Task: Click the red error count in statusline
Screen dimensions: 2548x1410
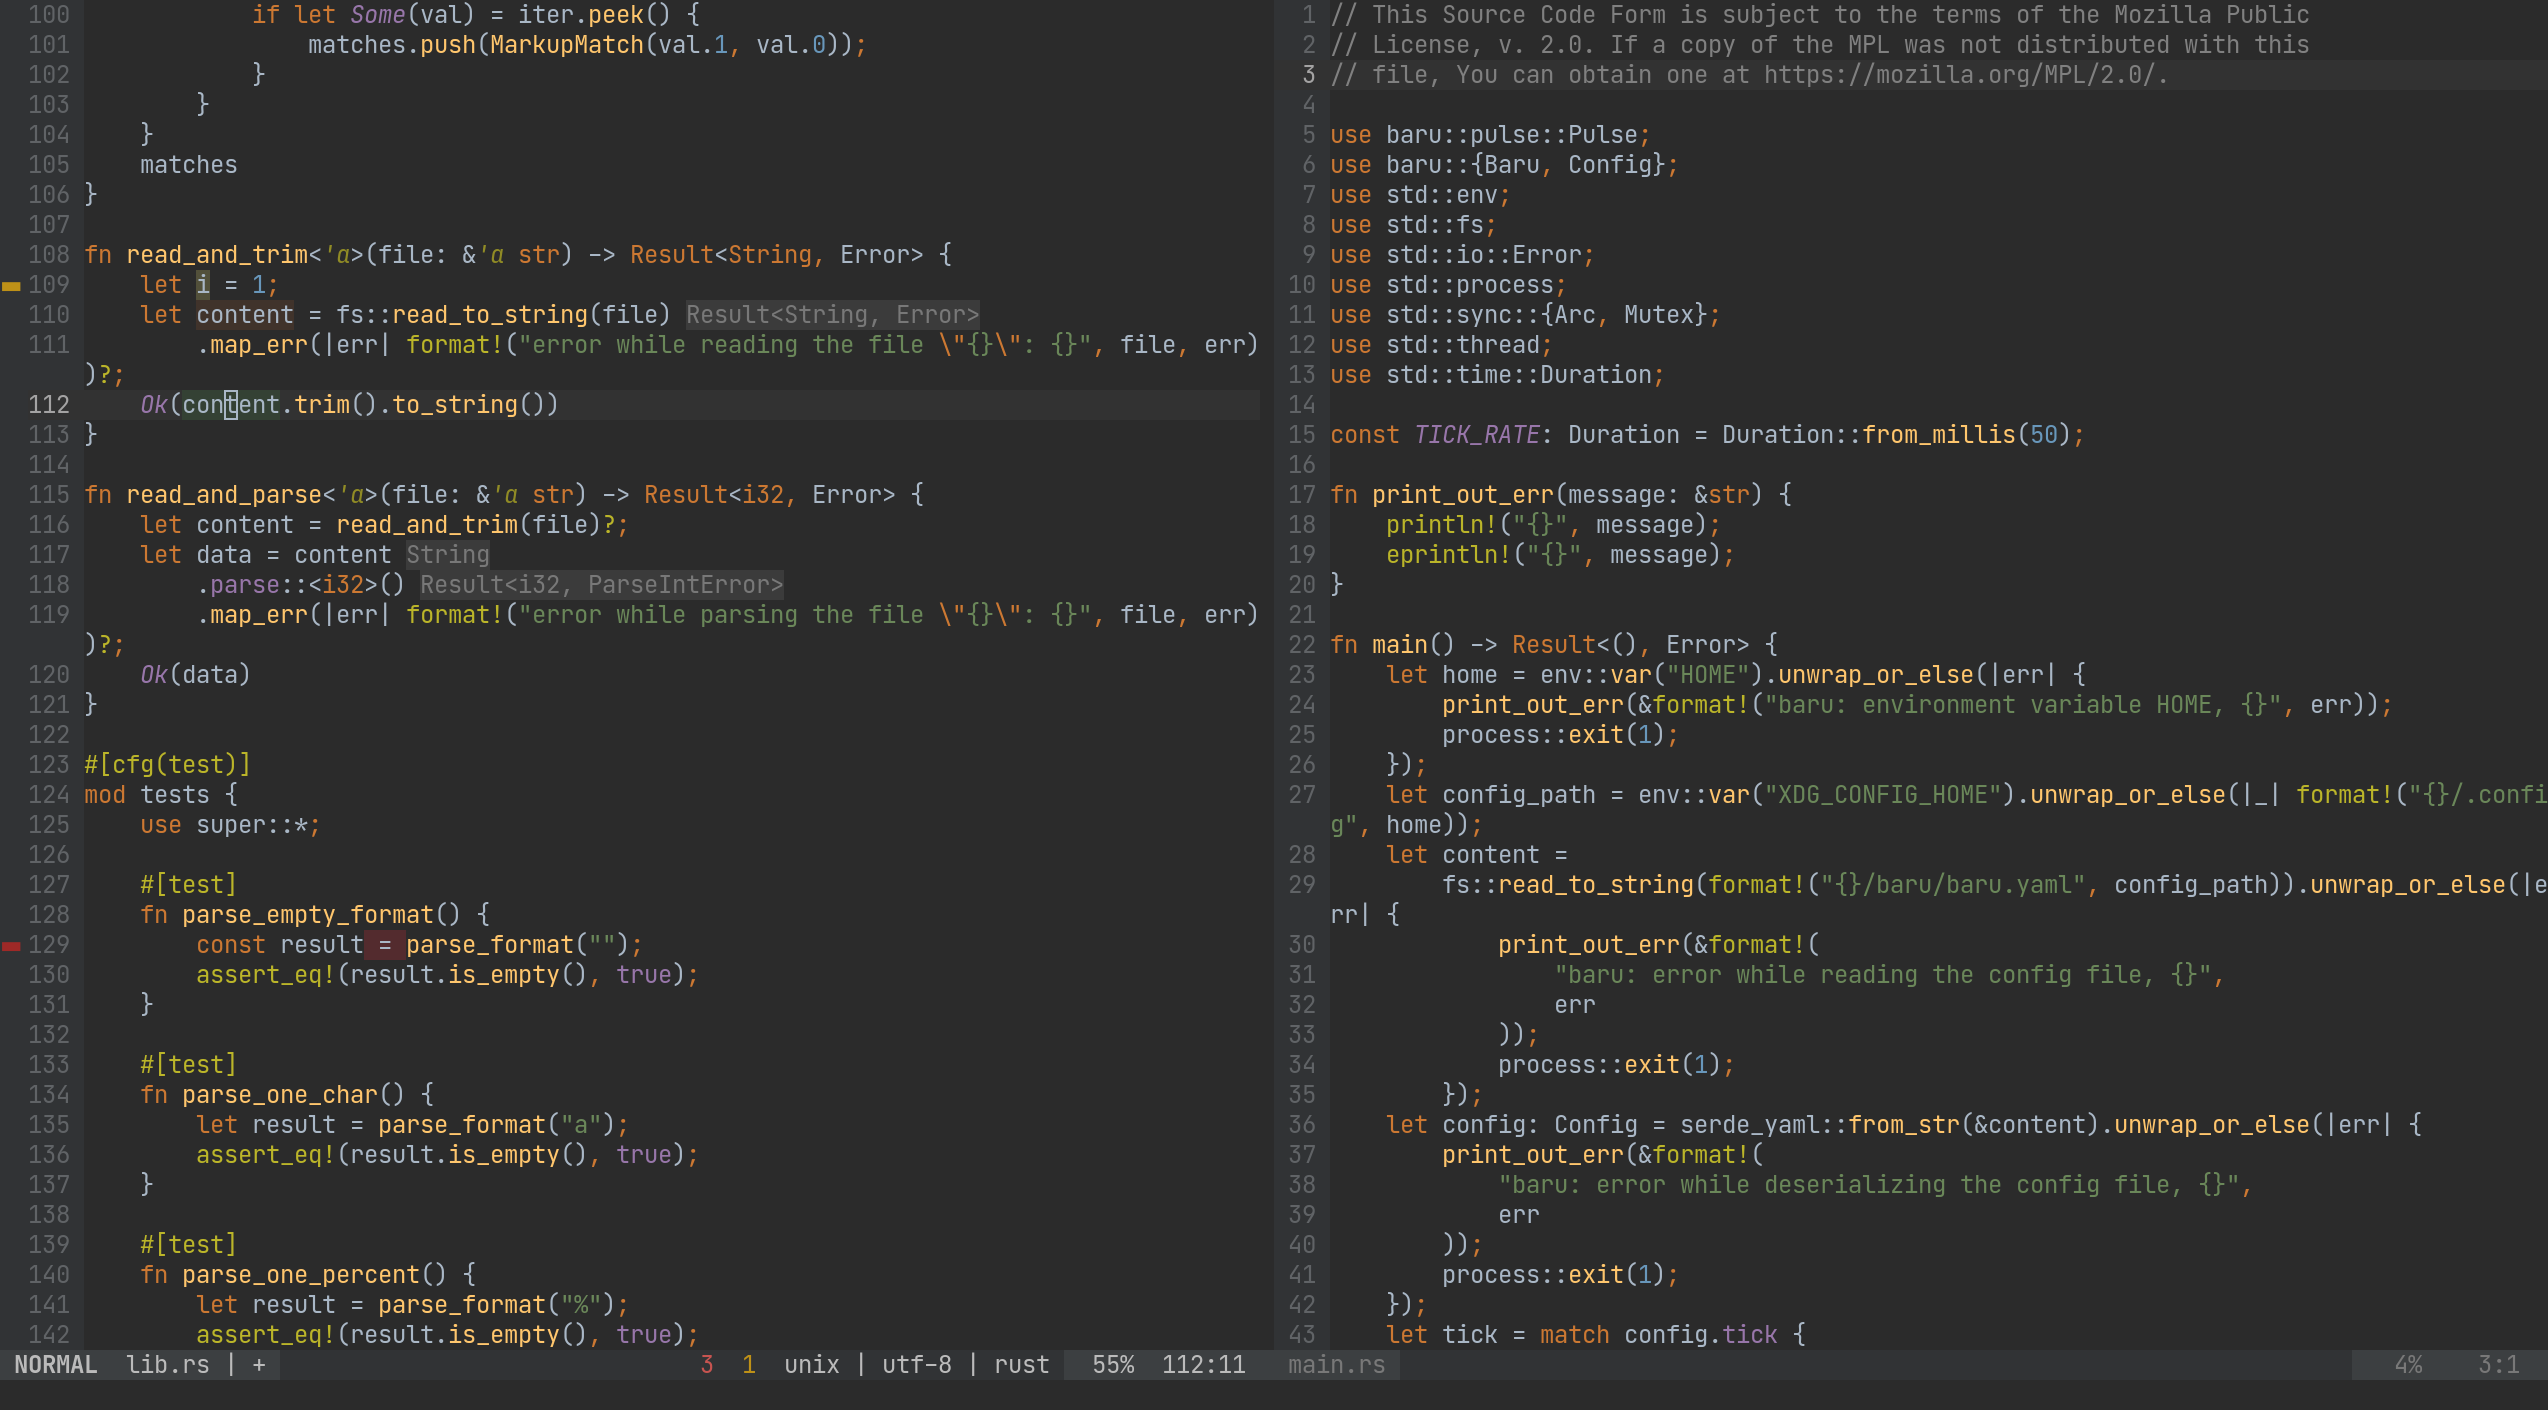Action: click(x=707, y=1365)
